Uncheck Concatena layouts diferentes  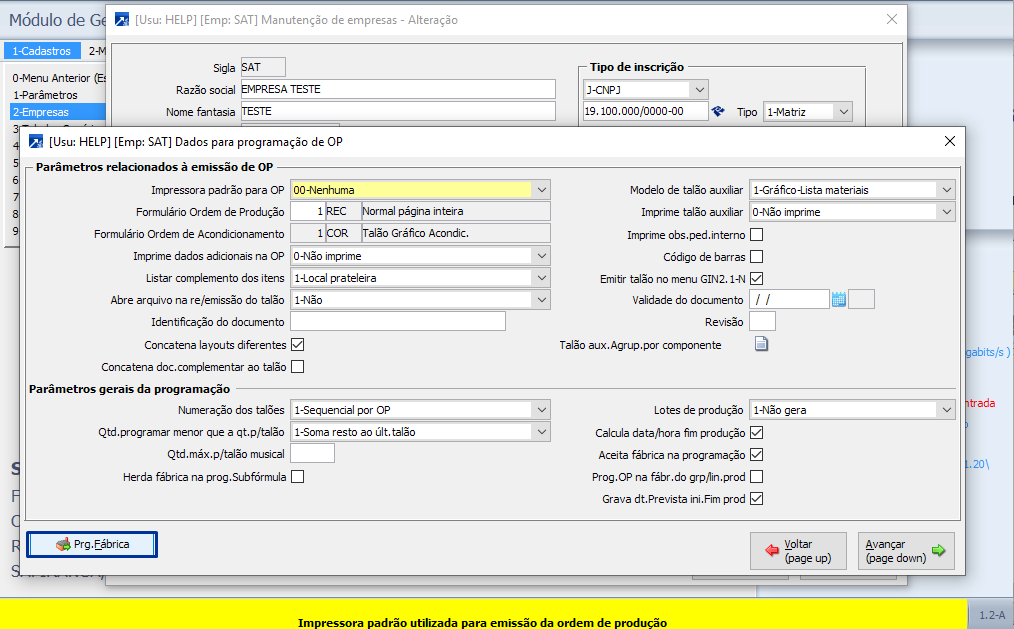click(297, 345)
